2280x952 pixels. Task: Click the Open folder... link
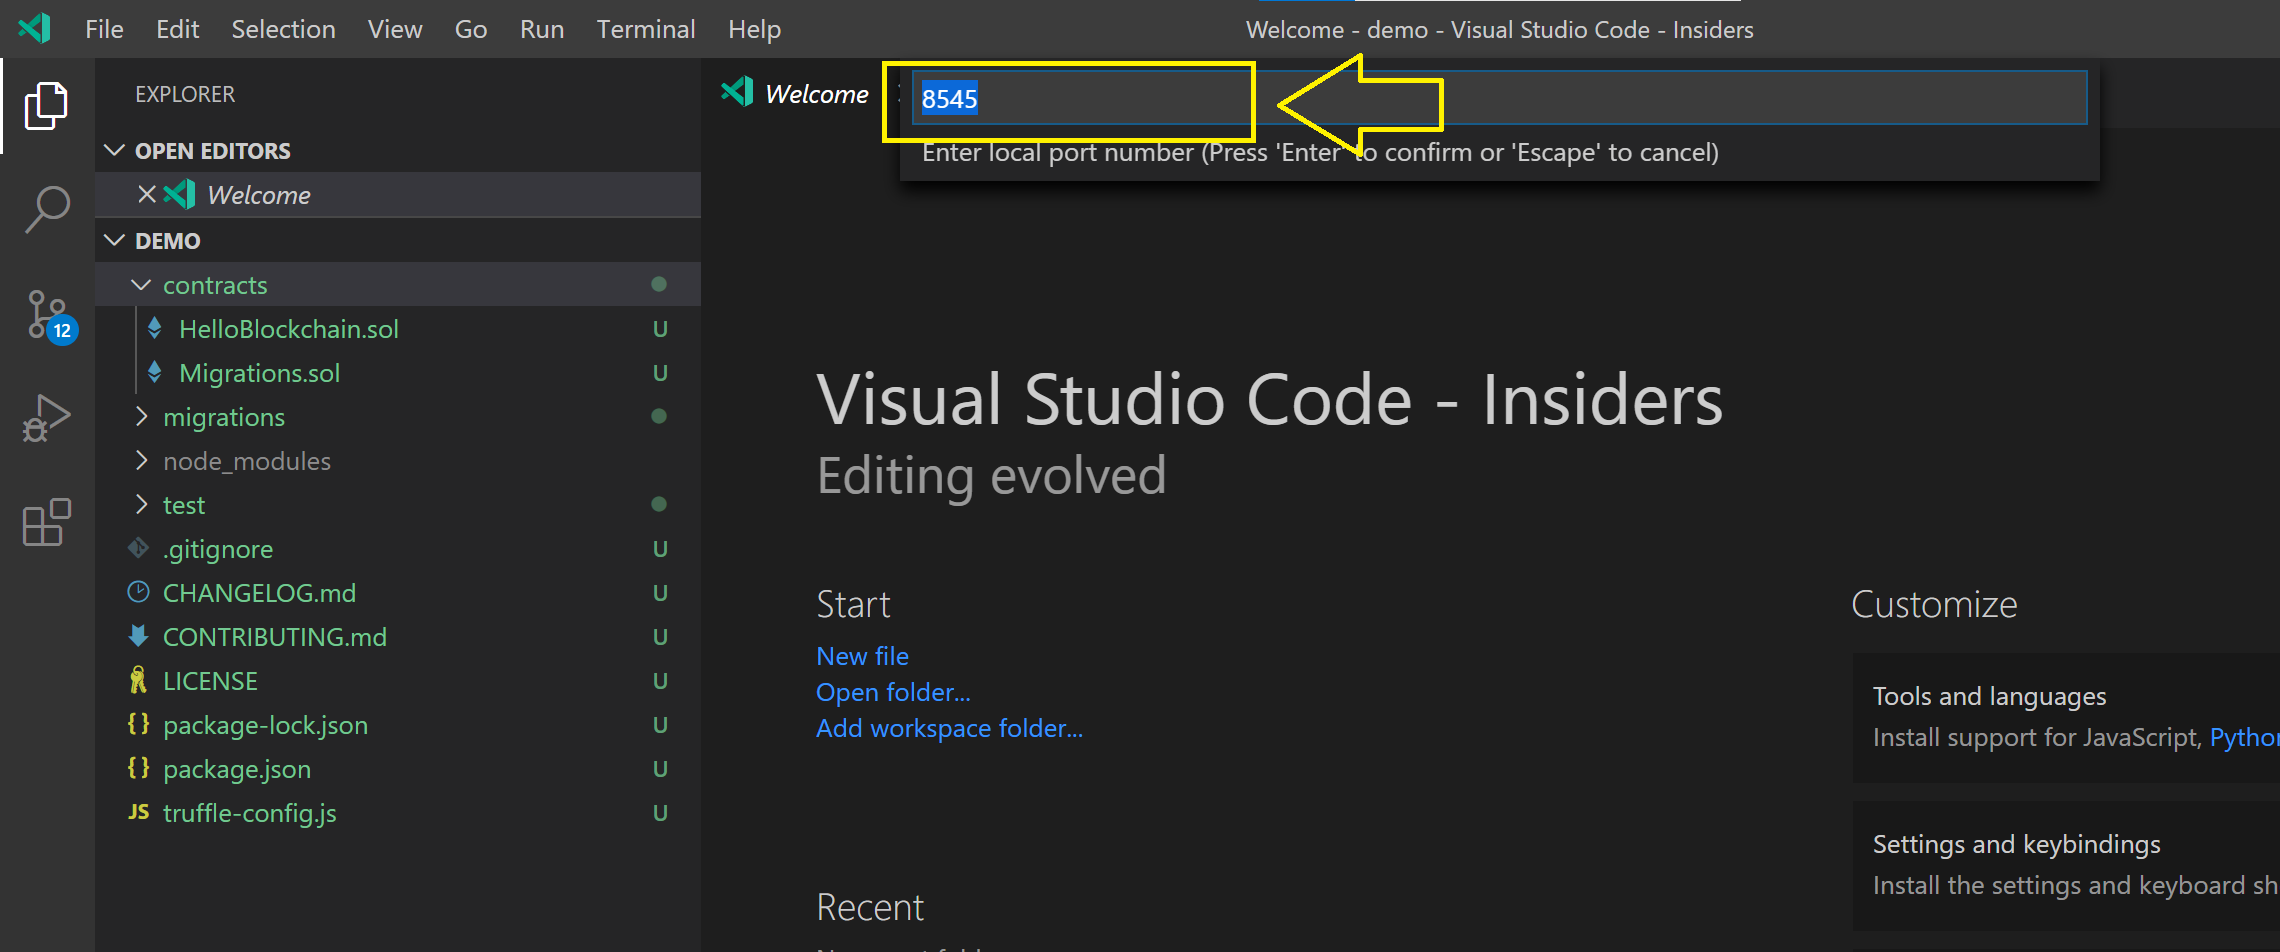[x=893, y=692]
